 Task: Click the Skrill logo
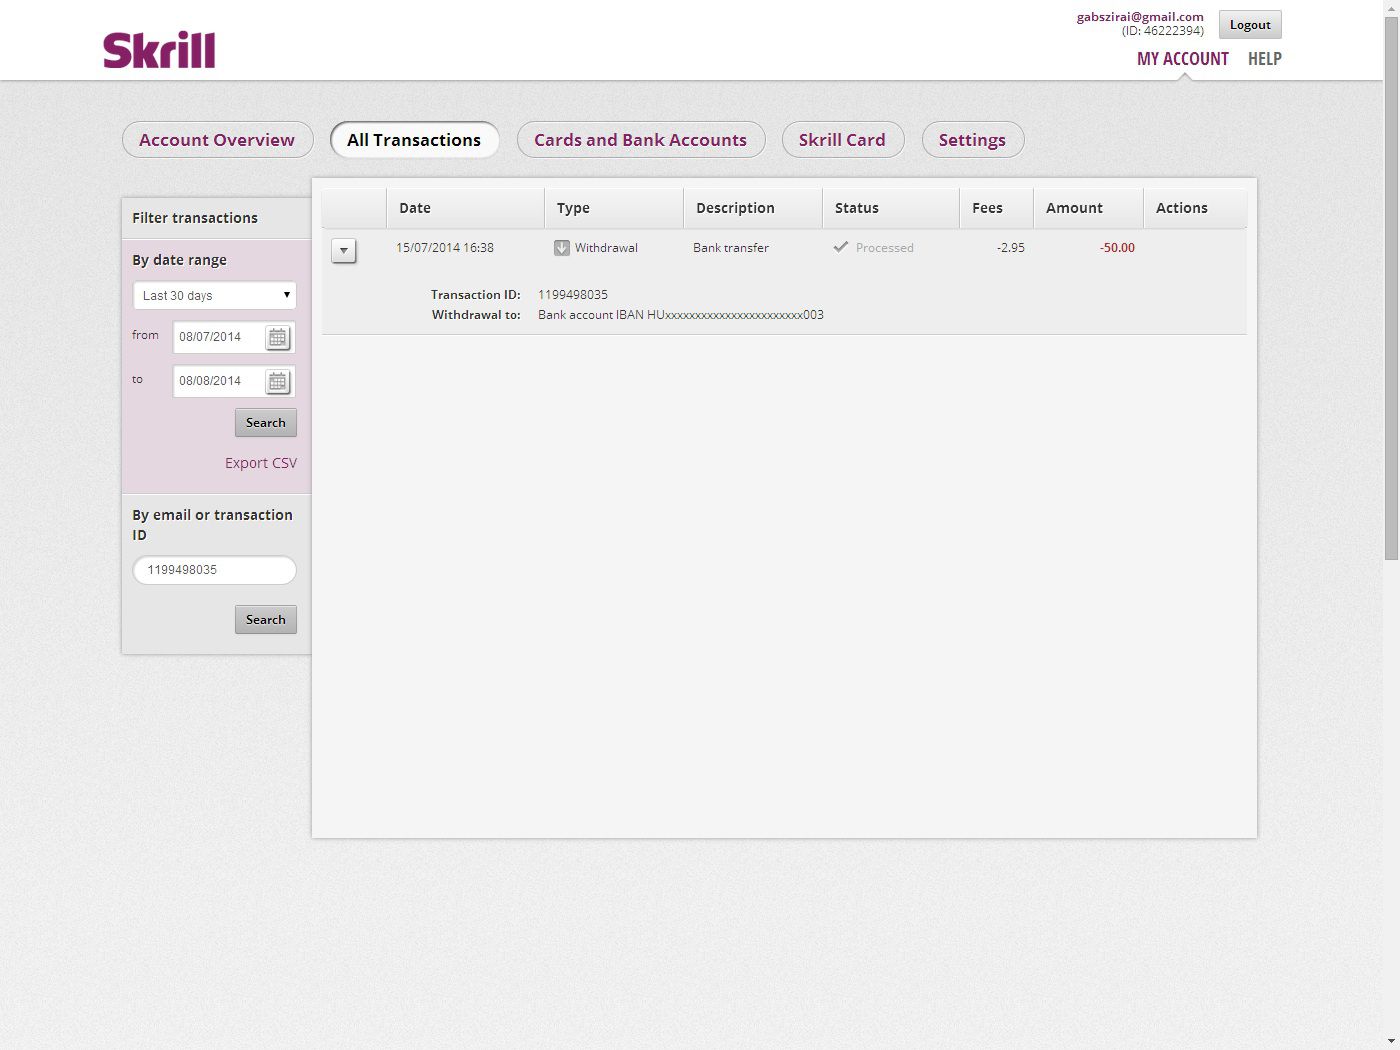[x=159, y=50]
